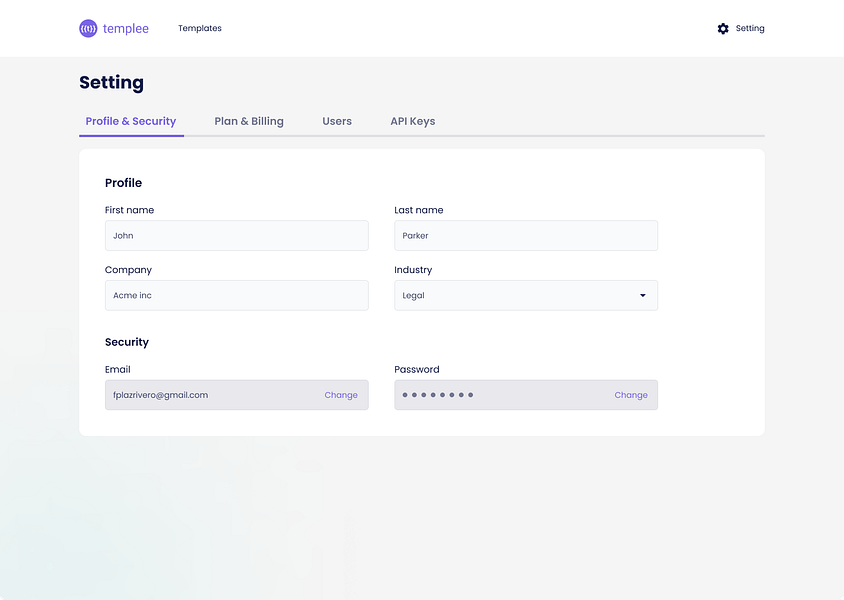
Task: Click the email address fplazrivero@gmail.com
Action: click(x=160, y=395)
